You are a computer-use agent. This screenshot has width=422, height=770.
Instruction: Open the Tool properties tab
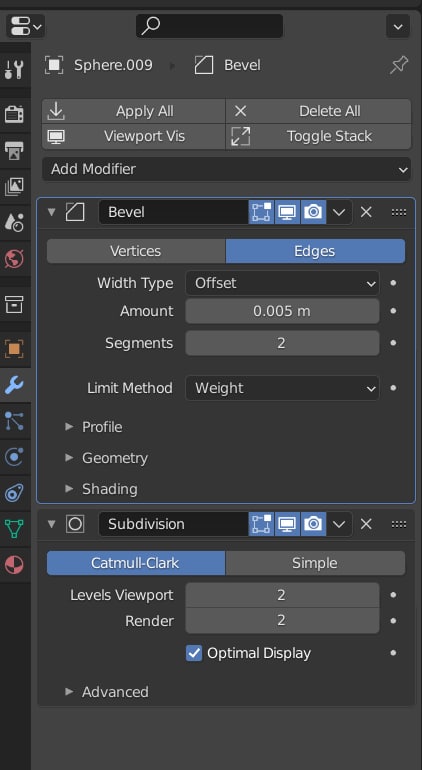coord(14,70)
